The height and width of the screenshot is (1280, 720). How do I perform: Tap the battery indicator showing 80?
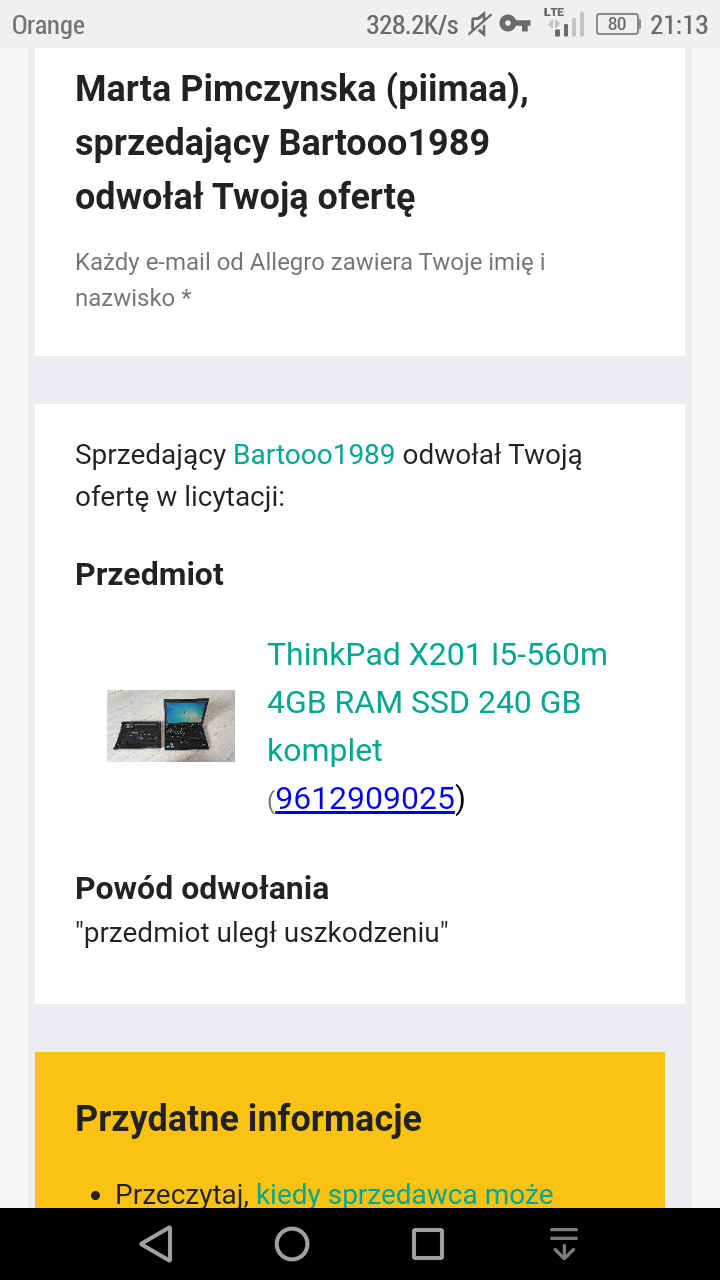617,24
